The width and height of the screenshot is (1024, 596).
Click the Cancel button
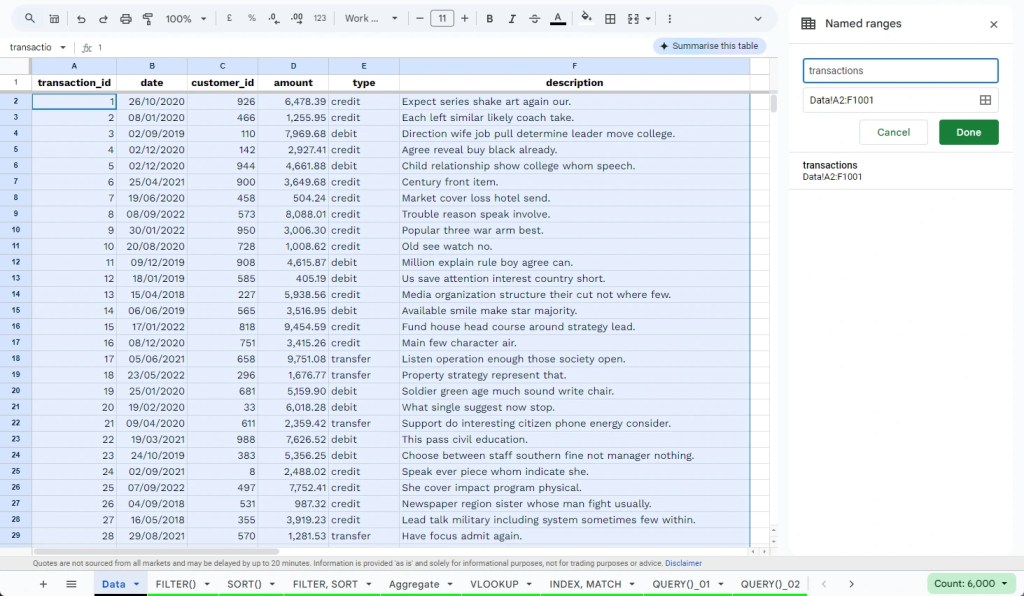pos(893,132)
